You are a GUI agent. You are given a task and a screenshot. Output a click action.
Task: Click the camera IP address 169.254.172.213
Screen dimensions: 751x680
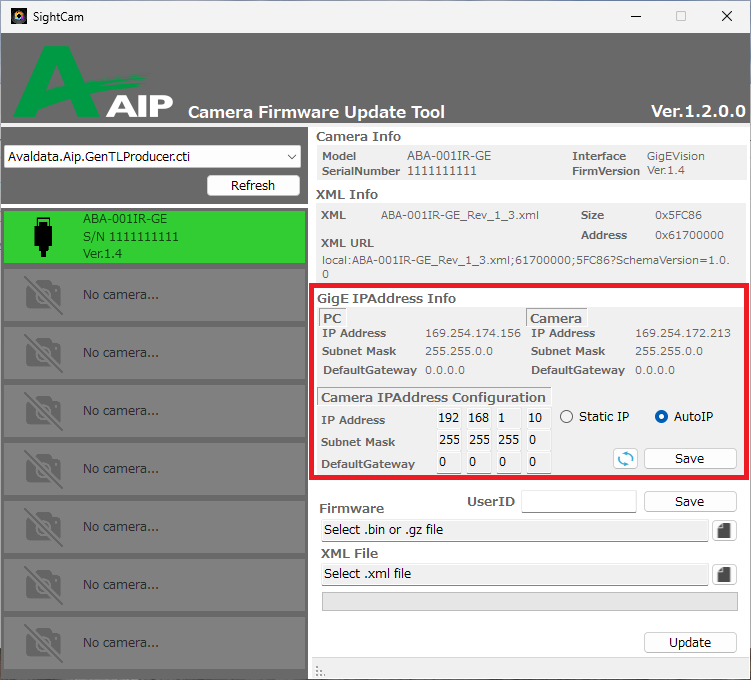[683, 333]
